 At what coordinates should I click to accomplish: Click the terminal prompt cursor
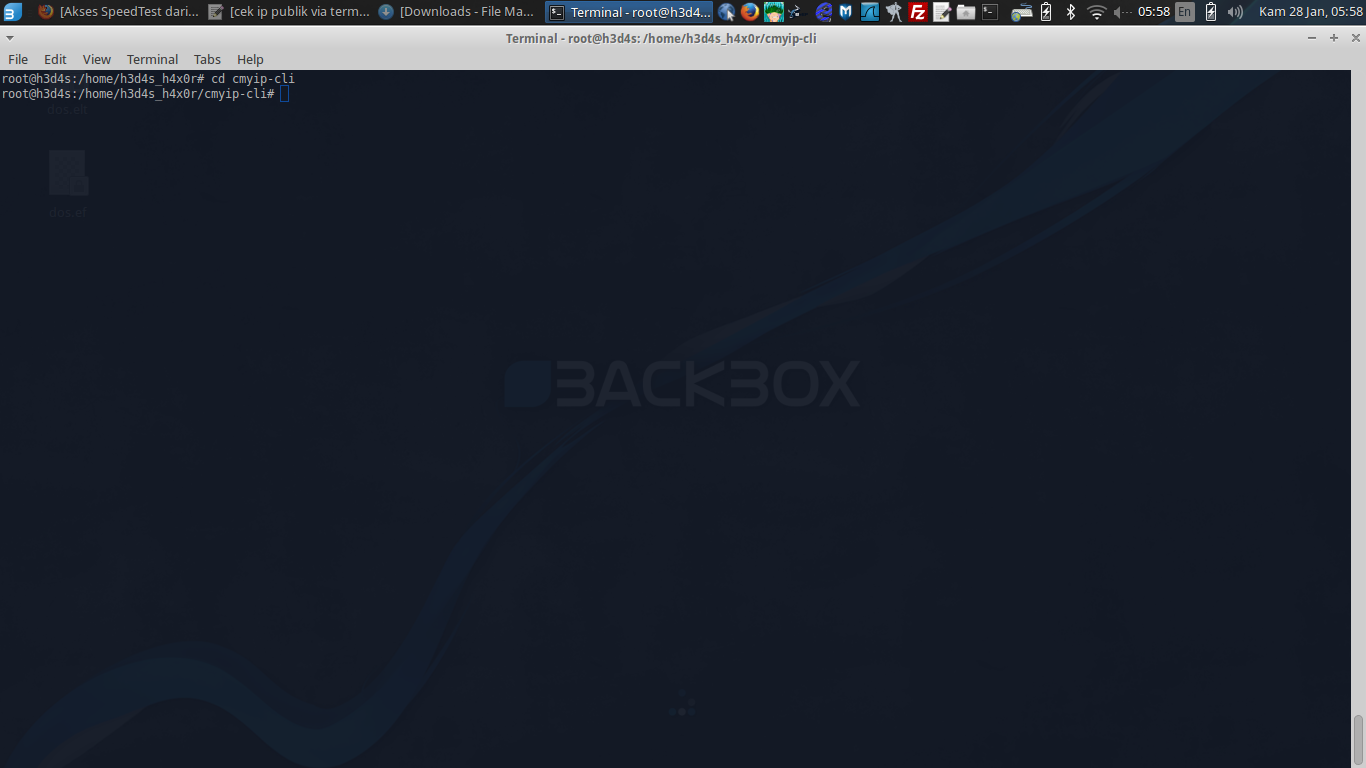[285, 93]
